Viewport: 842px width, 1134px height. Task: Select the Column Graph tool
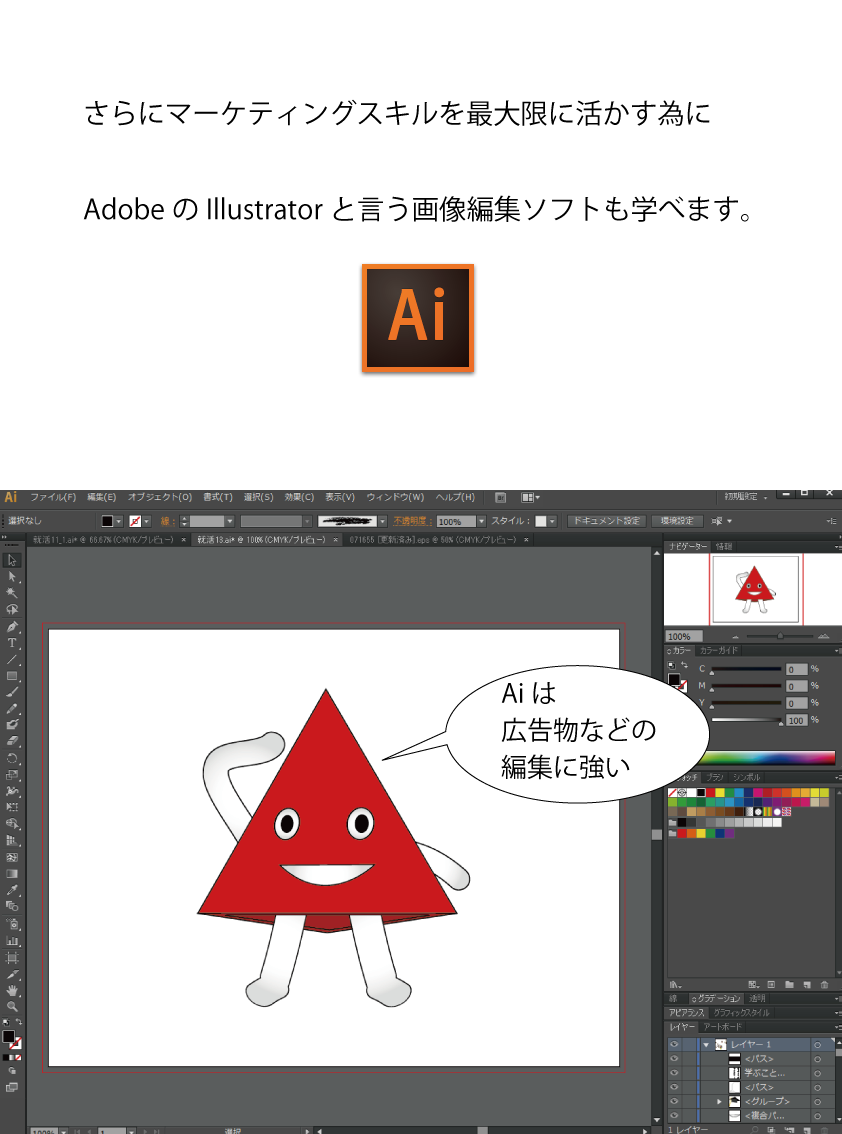[x=12, y=941]
